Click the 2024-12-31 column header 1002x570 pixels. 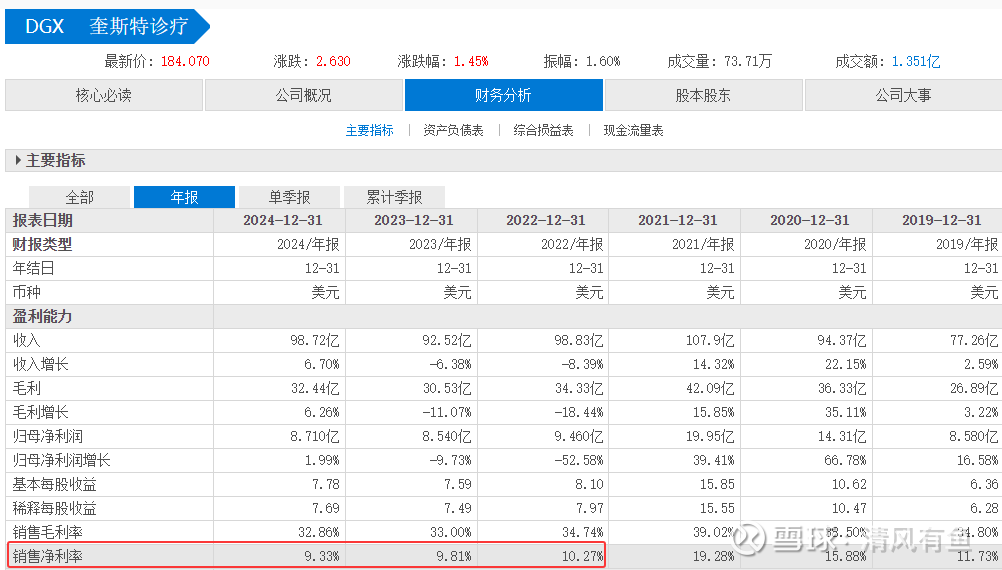pos(282,220)
